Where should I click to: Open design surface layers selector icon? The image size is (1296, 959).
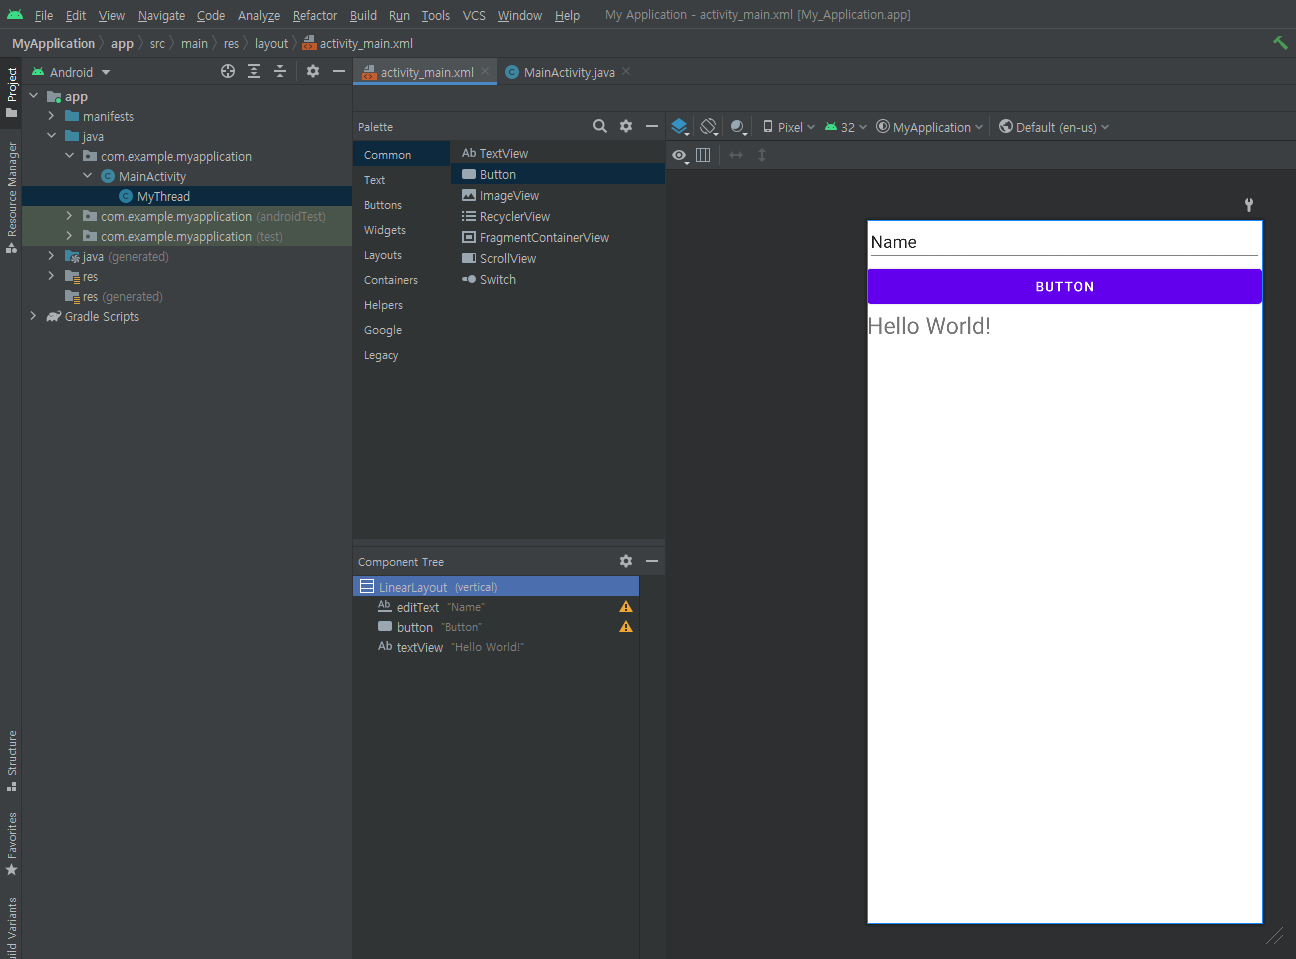[680, 127]
